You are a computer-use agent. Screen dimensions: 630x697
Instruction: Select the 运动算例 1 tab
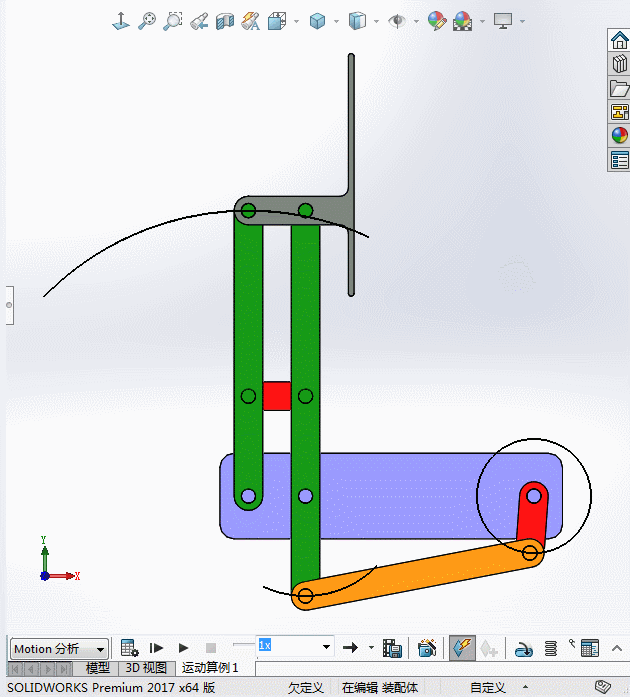[210, 668]
